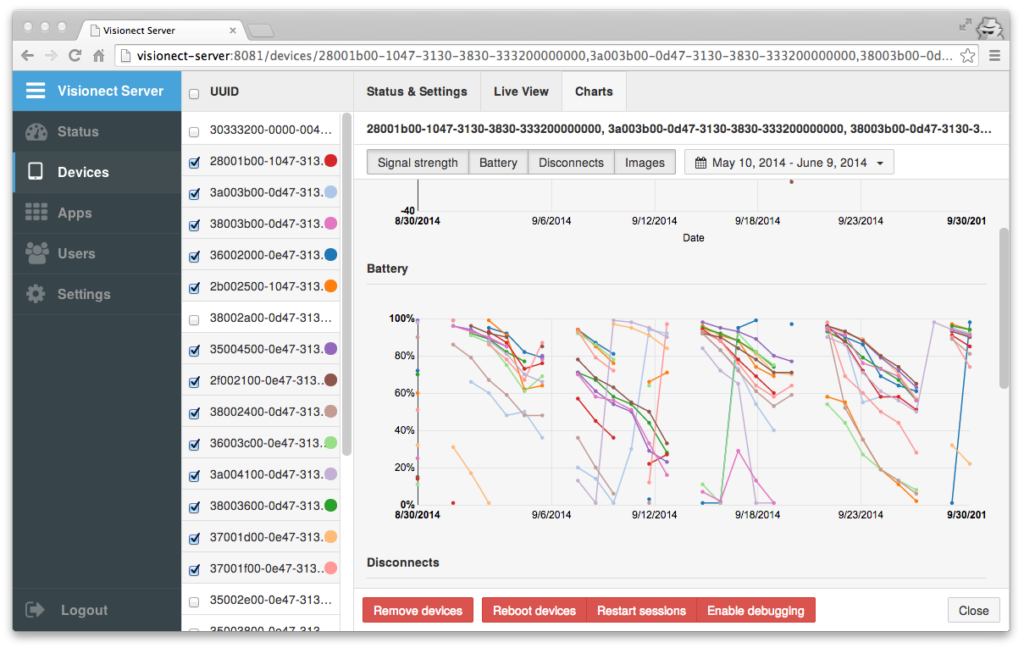Screen dimensions: 1024x648
Task: Toggle the Visionect Server hamburger menu
Action: point(35,91)
